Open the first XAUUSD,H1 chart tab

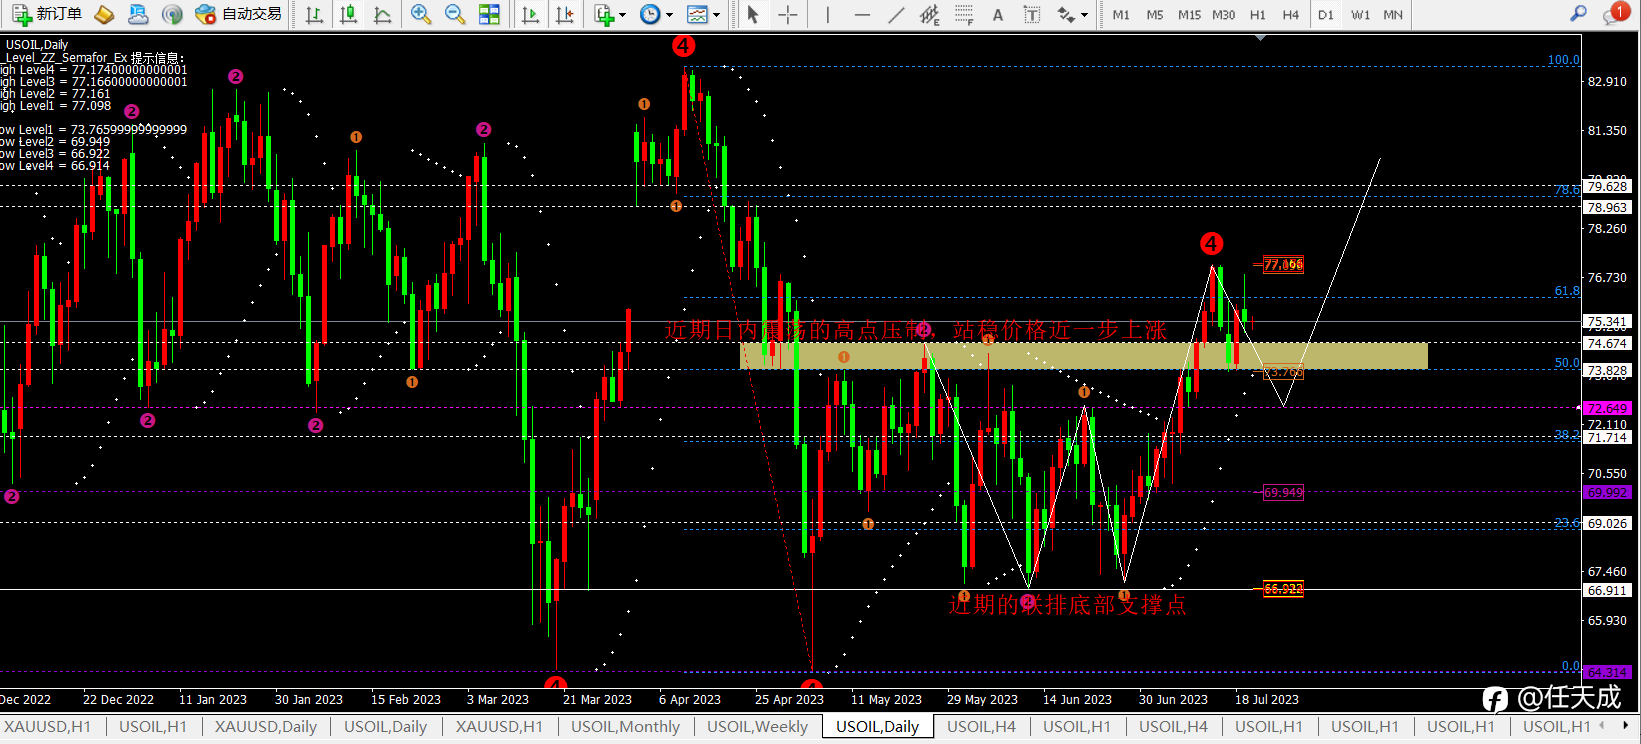click(47, 727)
